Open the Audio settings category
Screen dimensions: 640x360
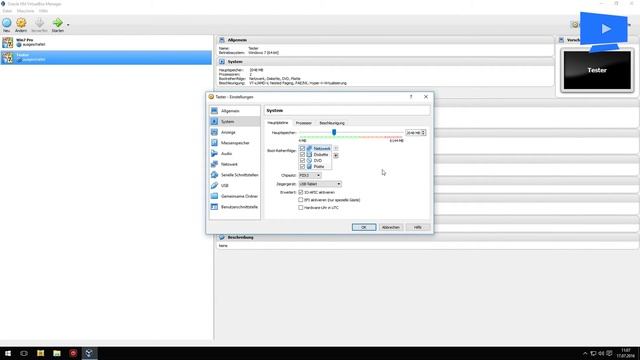pos(235,153)
